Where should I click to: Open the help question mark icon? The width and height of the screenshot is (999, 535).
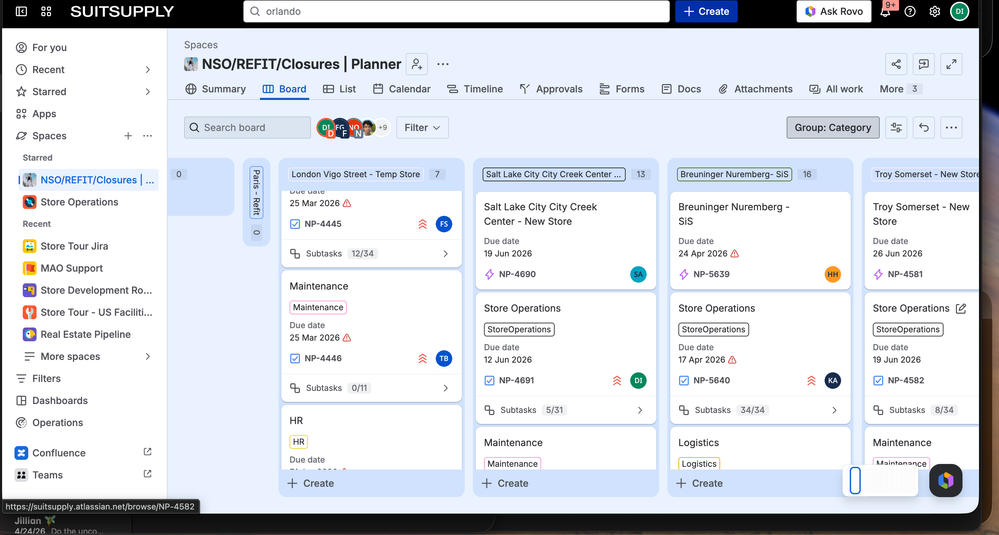(910, 11)
